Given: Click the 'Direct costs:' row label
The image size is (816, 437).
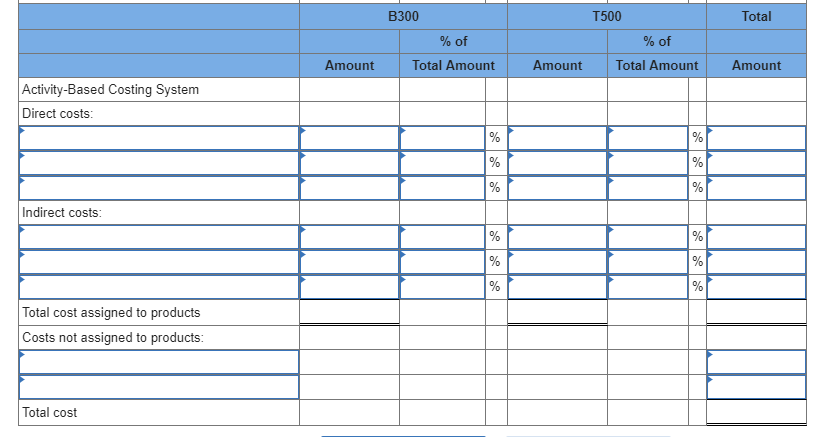Looking at the screenshot, I should point(57,113).
